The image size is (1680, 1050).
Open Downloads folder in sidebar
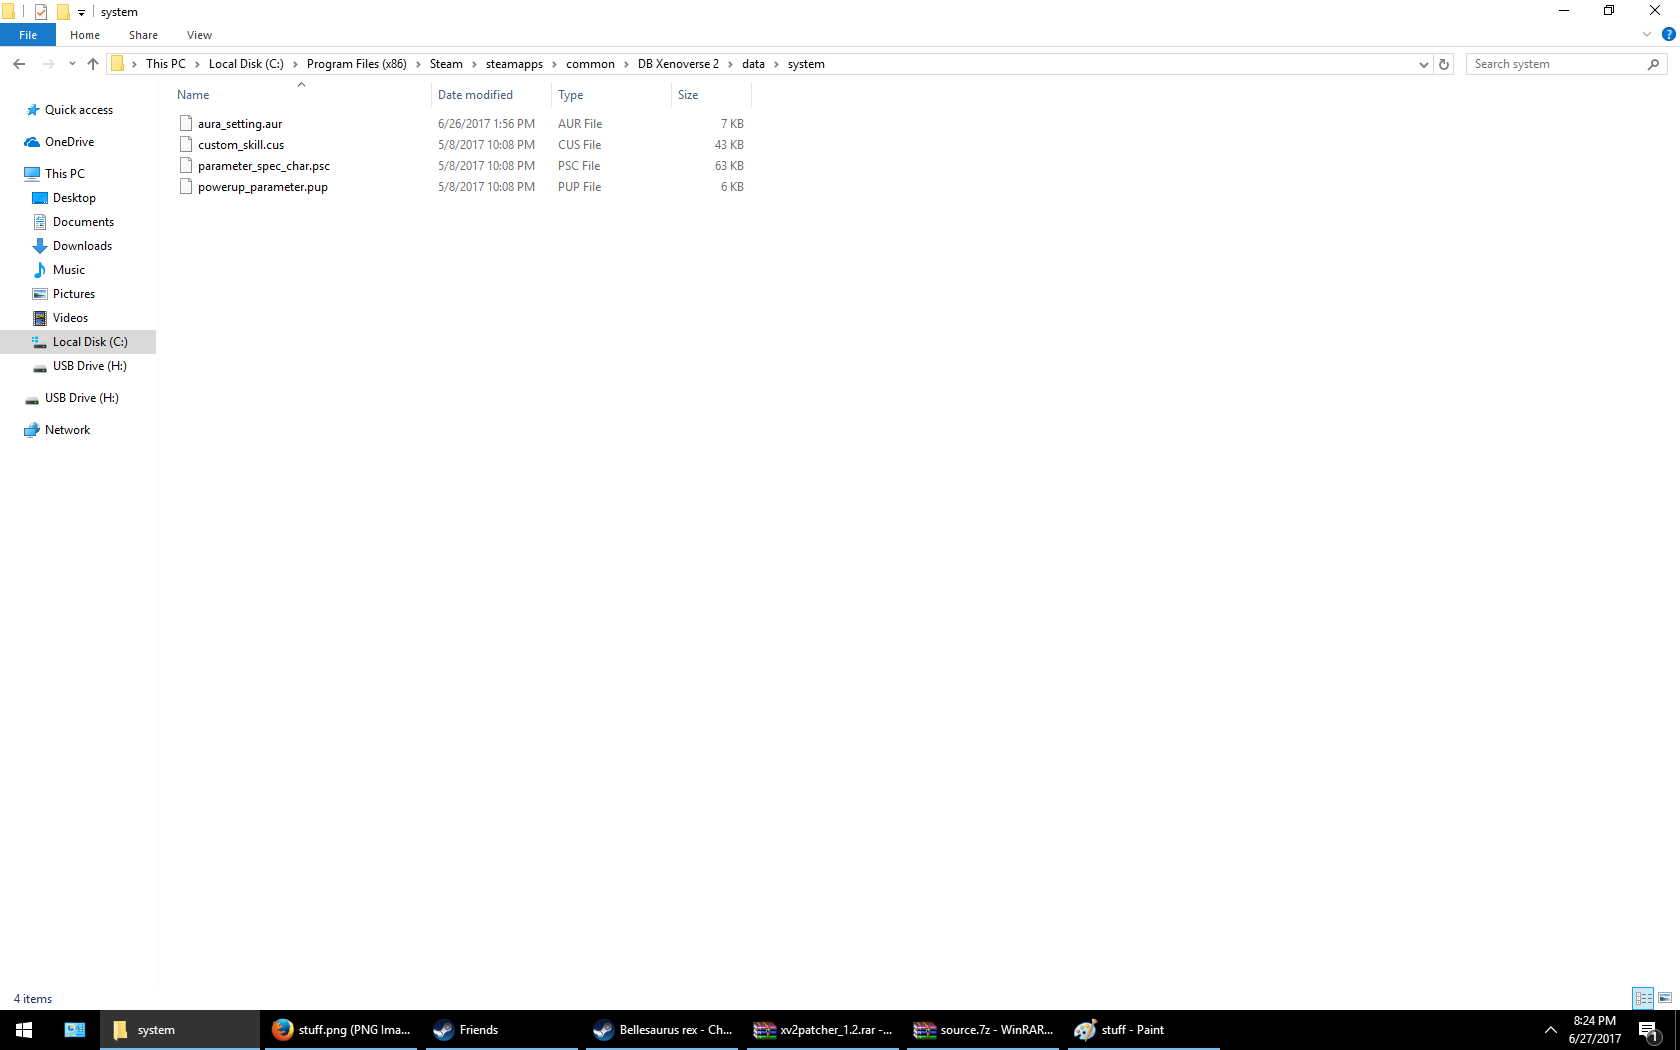tap(82, 246)
